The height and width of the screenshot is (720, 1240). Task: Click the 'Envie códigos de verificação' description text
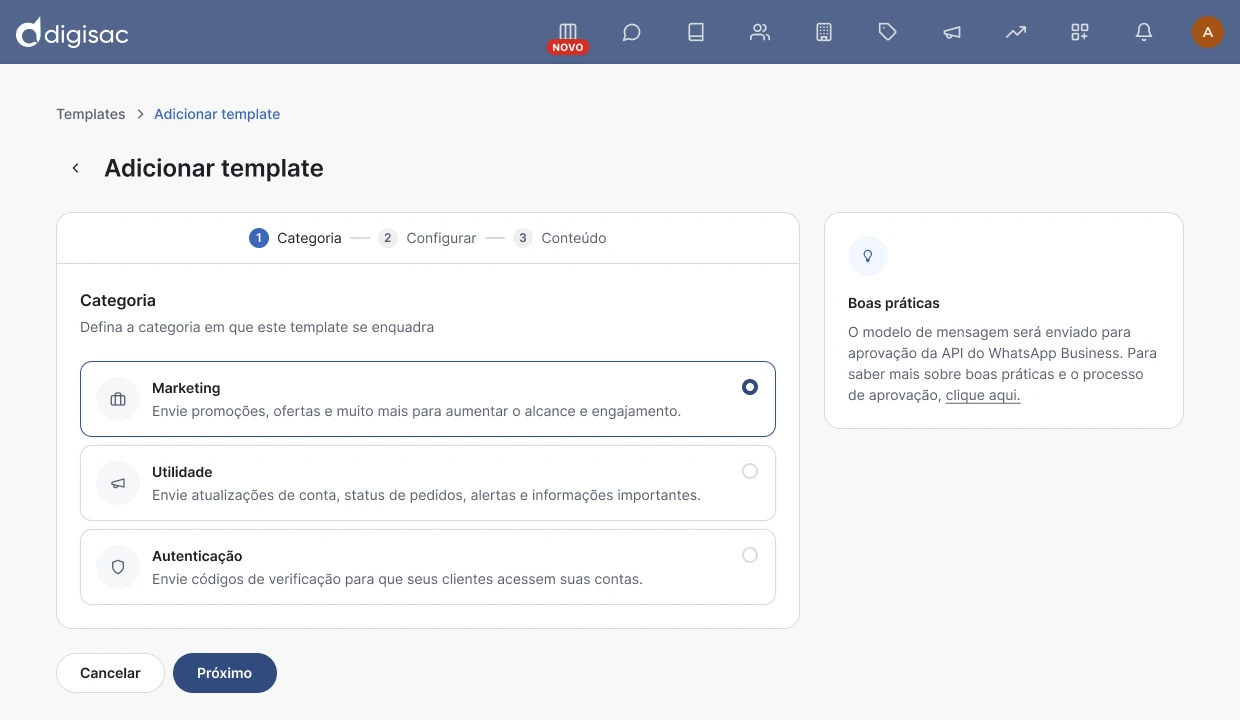pyautogui.click(x=397, y=579)
